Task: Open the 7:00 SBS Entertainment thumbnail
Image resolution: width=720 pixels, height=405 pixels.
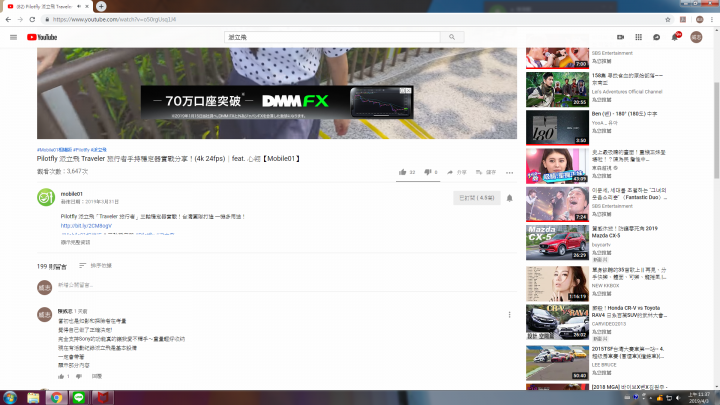Action: click(x=557, y=58)
